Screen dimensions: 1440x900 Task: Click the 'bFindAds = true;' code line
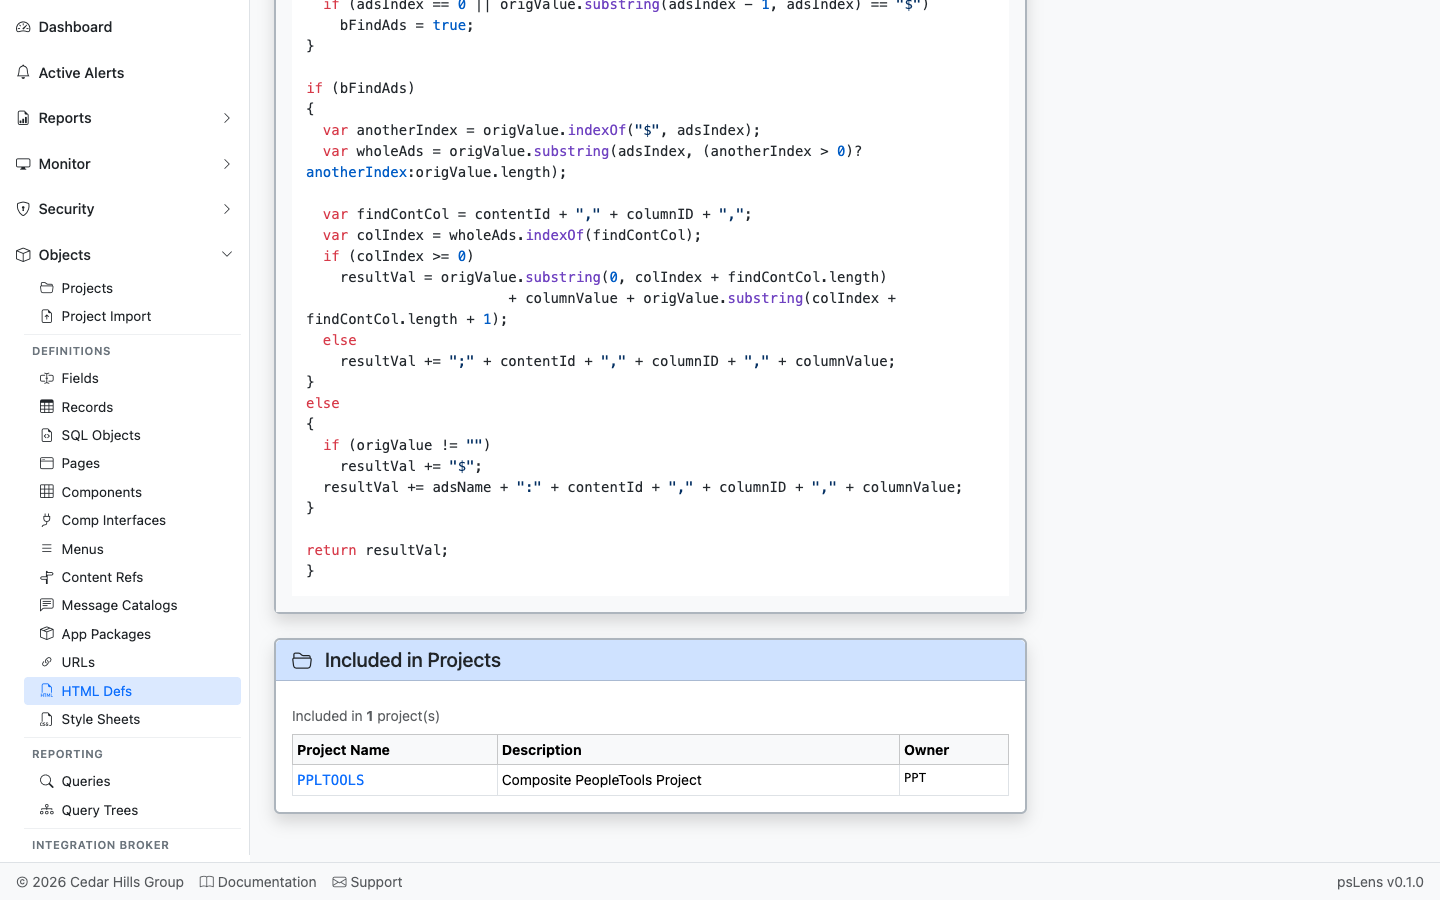pos(407,25)
